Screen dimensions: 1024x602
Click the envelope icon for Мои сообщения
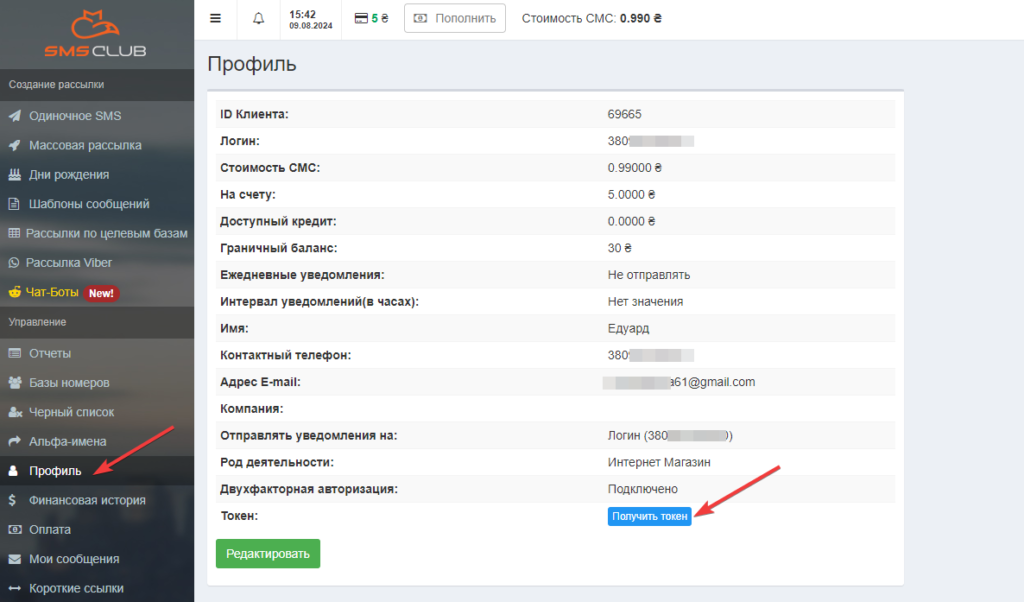14,559
